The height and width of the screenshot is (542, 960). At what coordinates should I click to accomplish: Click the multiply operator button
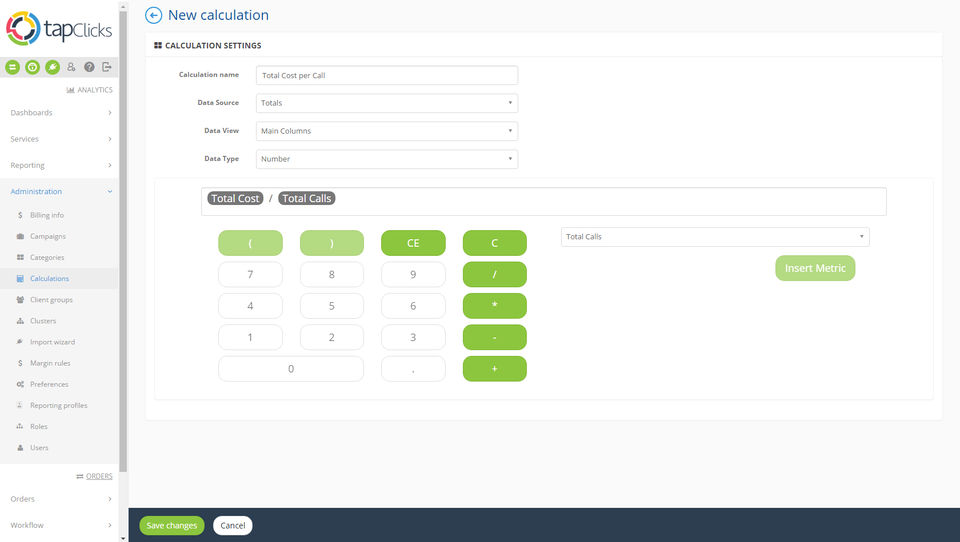point(495,306)
